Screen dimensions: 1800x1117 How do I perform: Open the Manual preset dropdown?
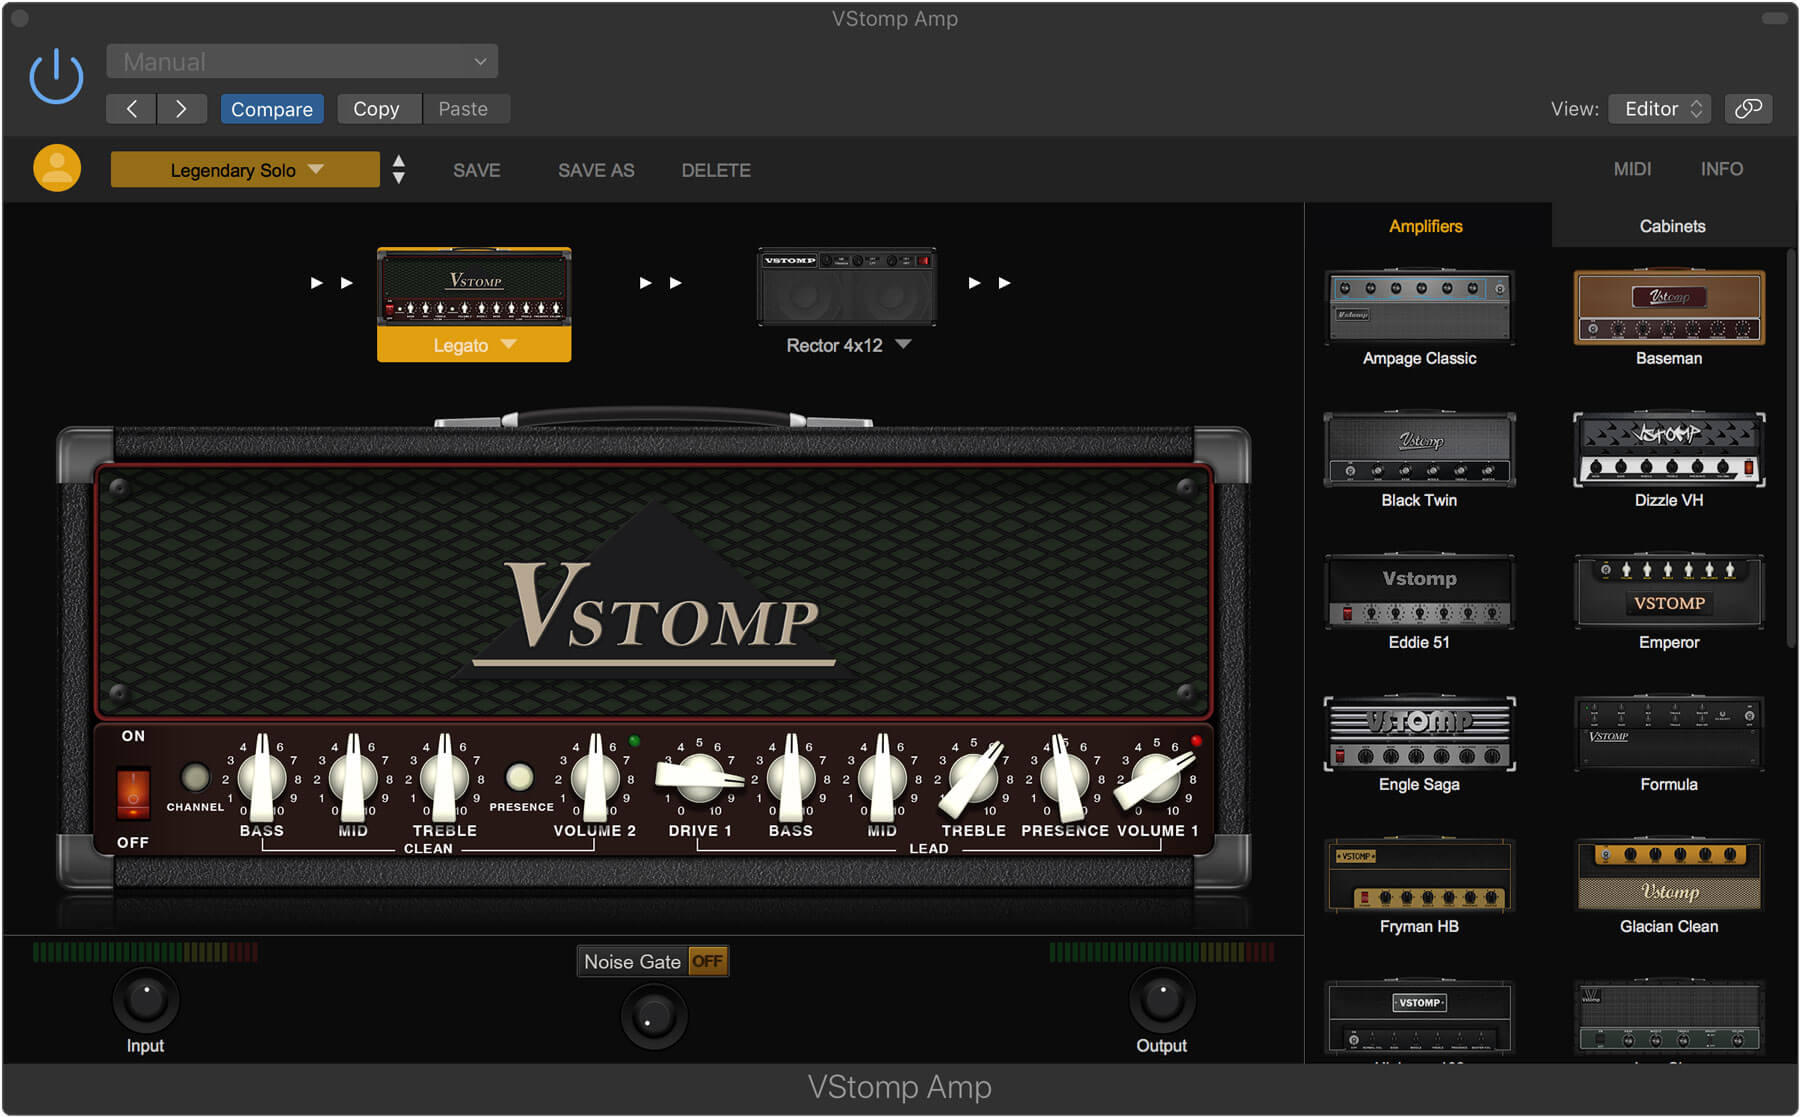(302, 61)
